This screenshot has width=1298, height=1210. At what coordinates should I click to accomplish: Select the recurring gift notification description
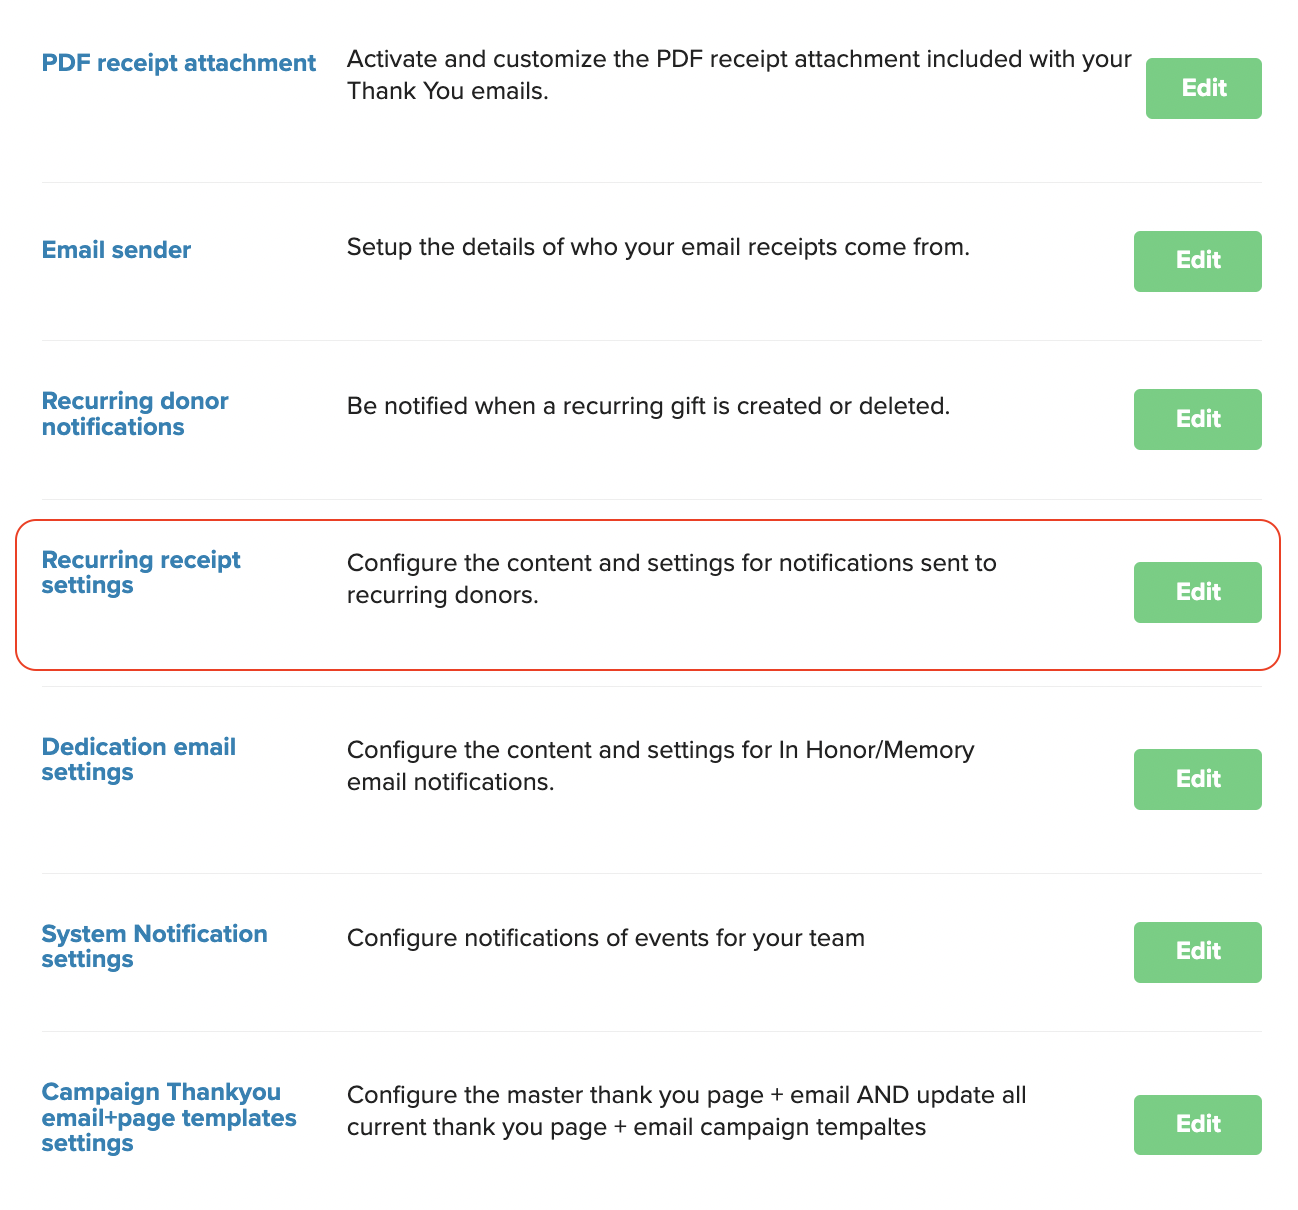[x=648, y=406]
